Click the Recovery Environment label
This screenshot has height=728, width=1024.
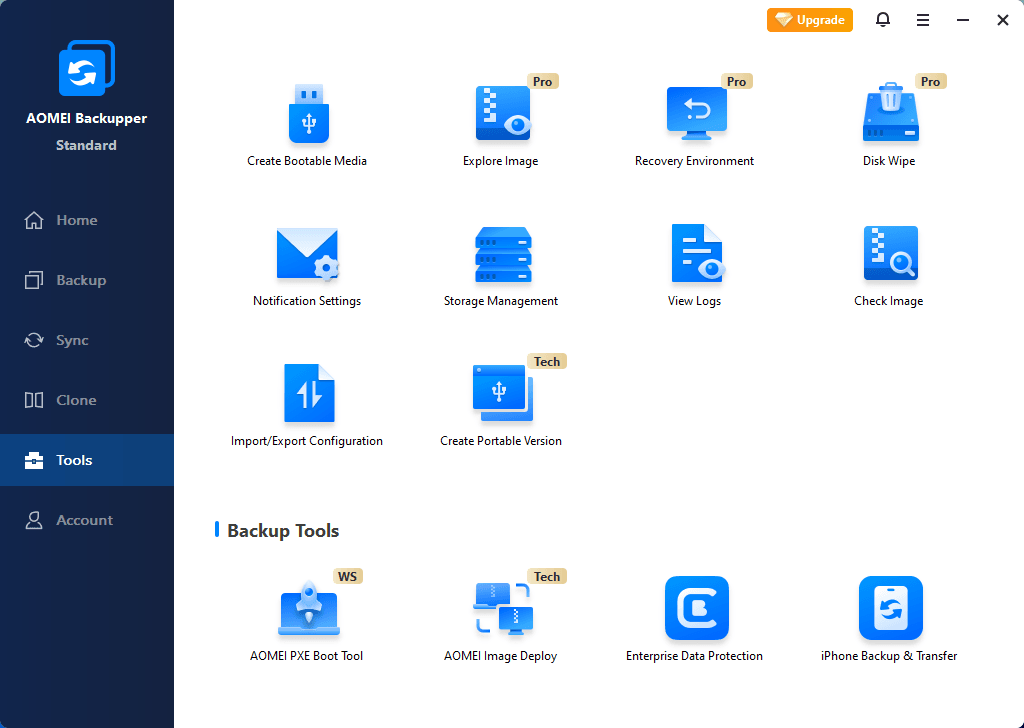click(x=694, y=161)
